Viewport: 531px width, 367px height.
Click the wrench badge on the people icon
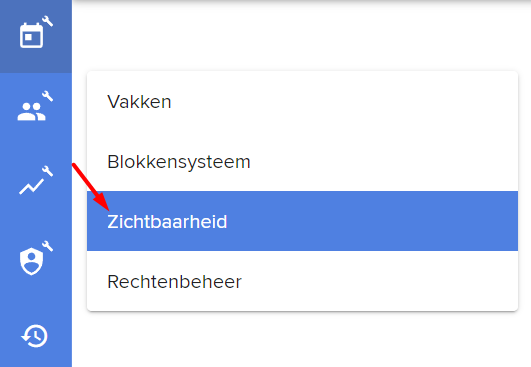click(x=47, y=96)
